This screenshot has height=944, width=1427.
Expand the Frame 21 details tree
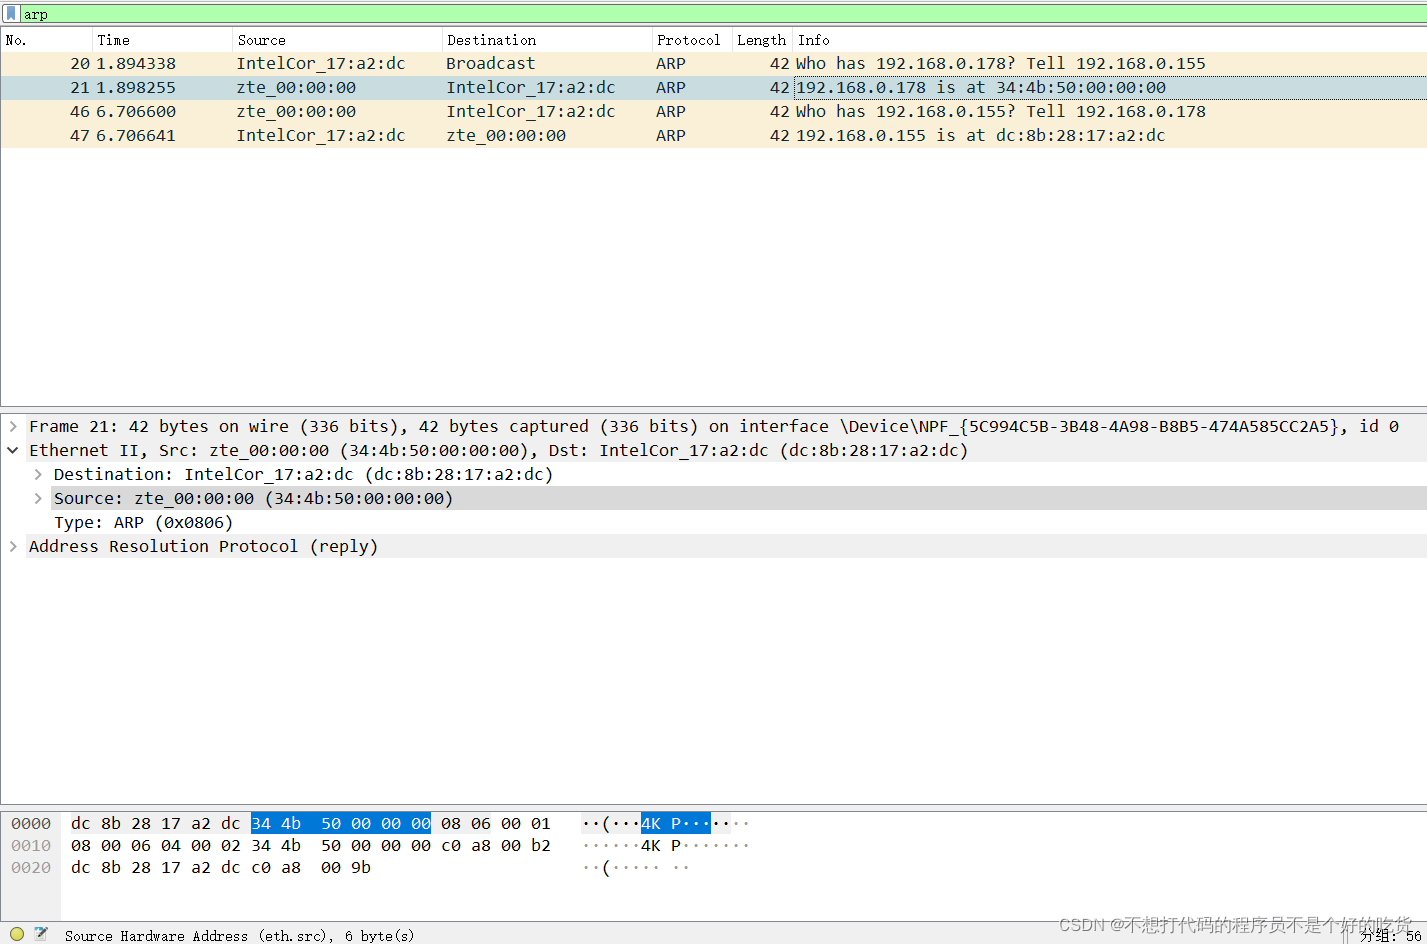[x=13, y=426]
